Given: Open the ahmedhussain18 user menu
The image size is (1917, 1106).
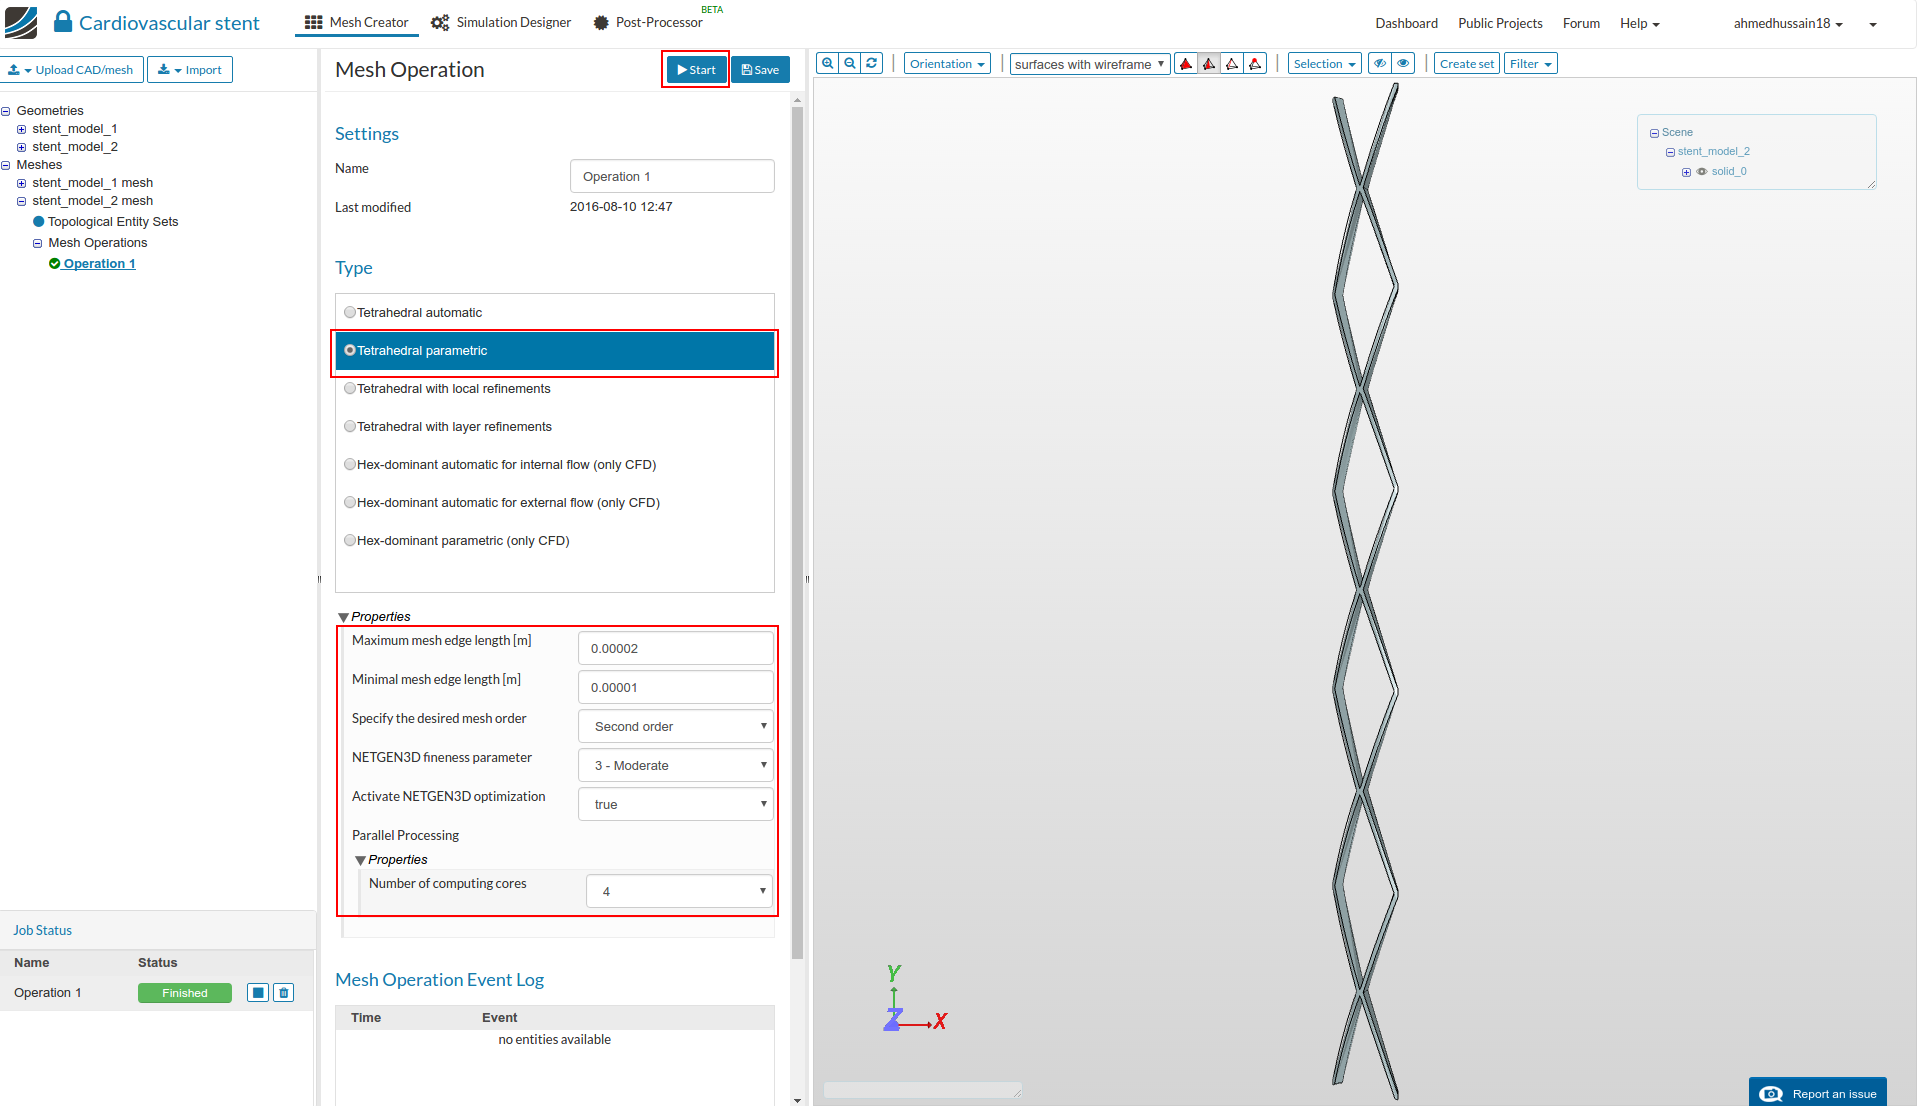Looking at the screenshot, I should click(1788, 23).
